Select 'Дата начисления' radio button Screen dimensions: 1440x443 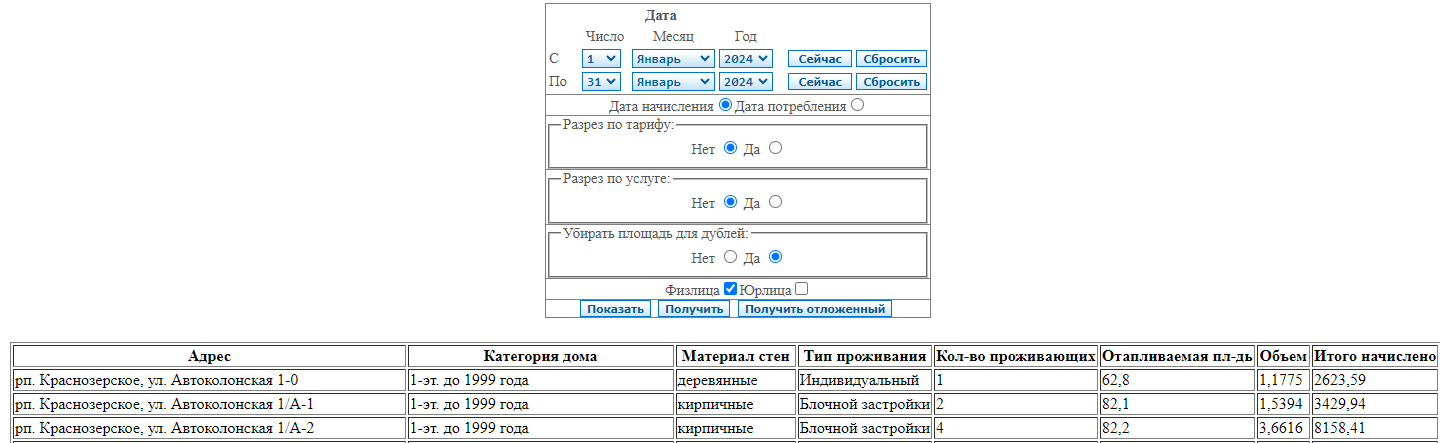click(x=725, y=105)
